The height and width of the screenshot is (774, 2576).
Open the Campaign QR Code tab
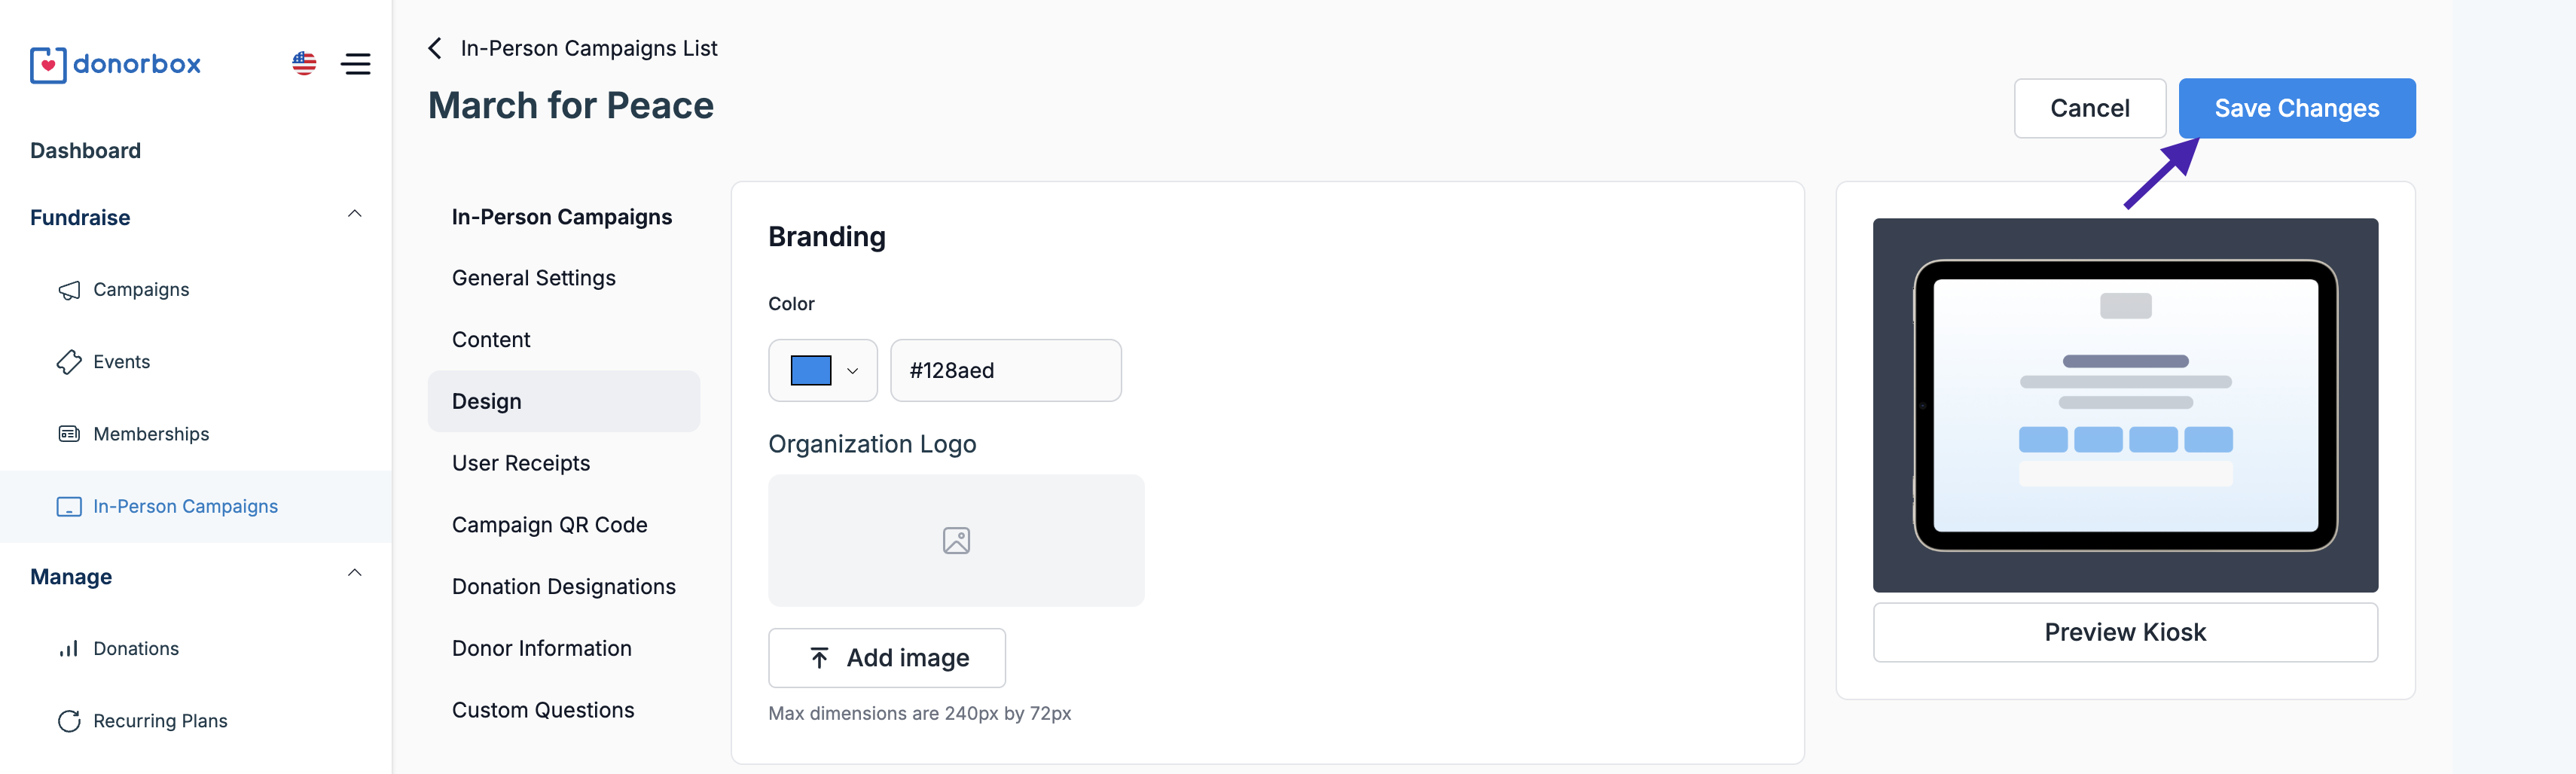[549, 525]
